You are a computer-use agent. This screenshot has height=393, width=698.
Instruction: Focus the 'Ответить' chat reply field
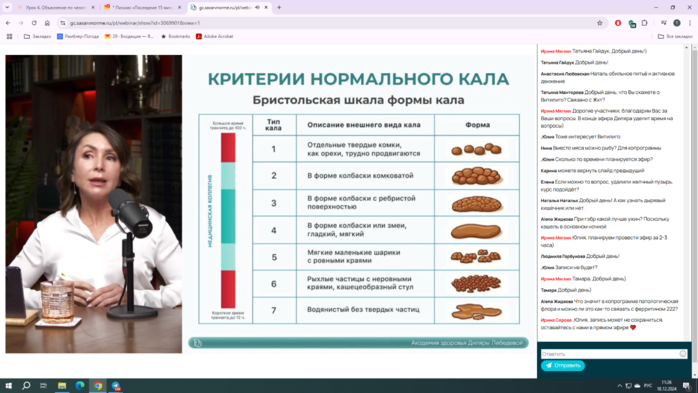[x=610, y=354]
